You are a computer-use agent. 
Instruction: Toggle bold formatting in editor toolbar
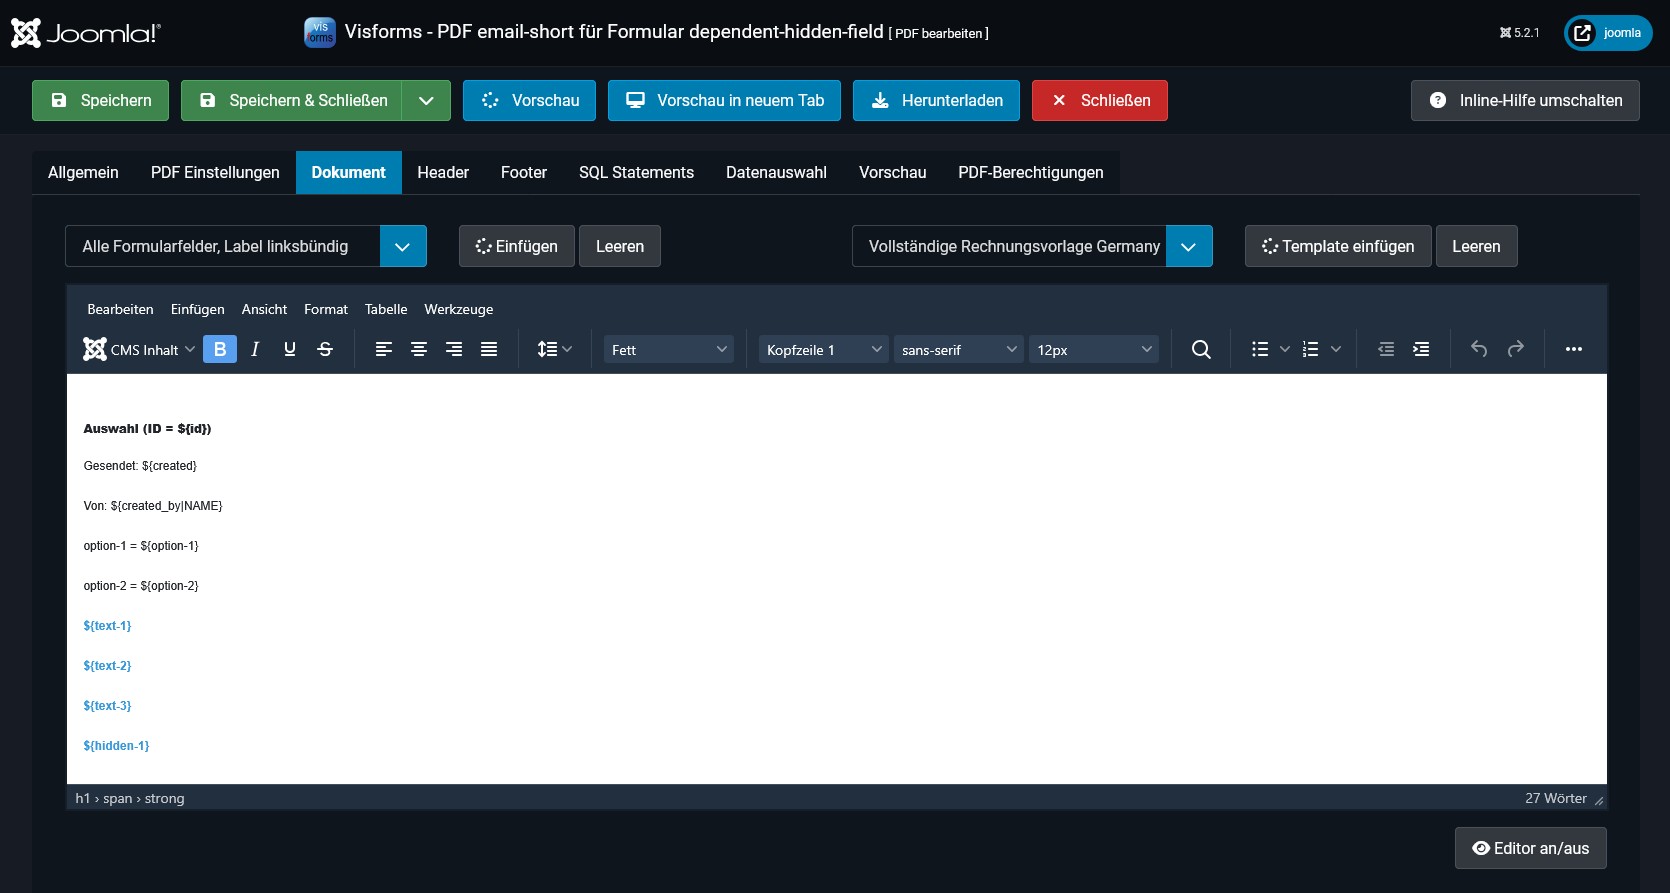[x=220, y=349]
